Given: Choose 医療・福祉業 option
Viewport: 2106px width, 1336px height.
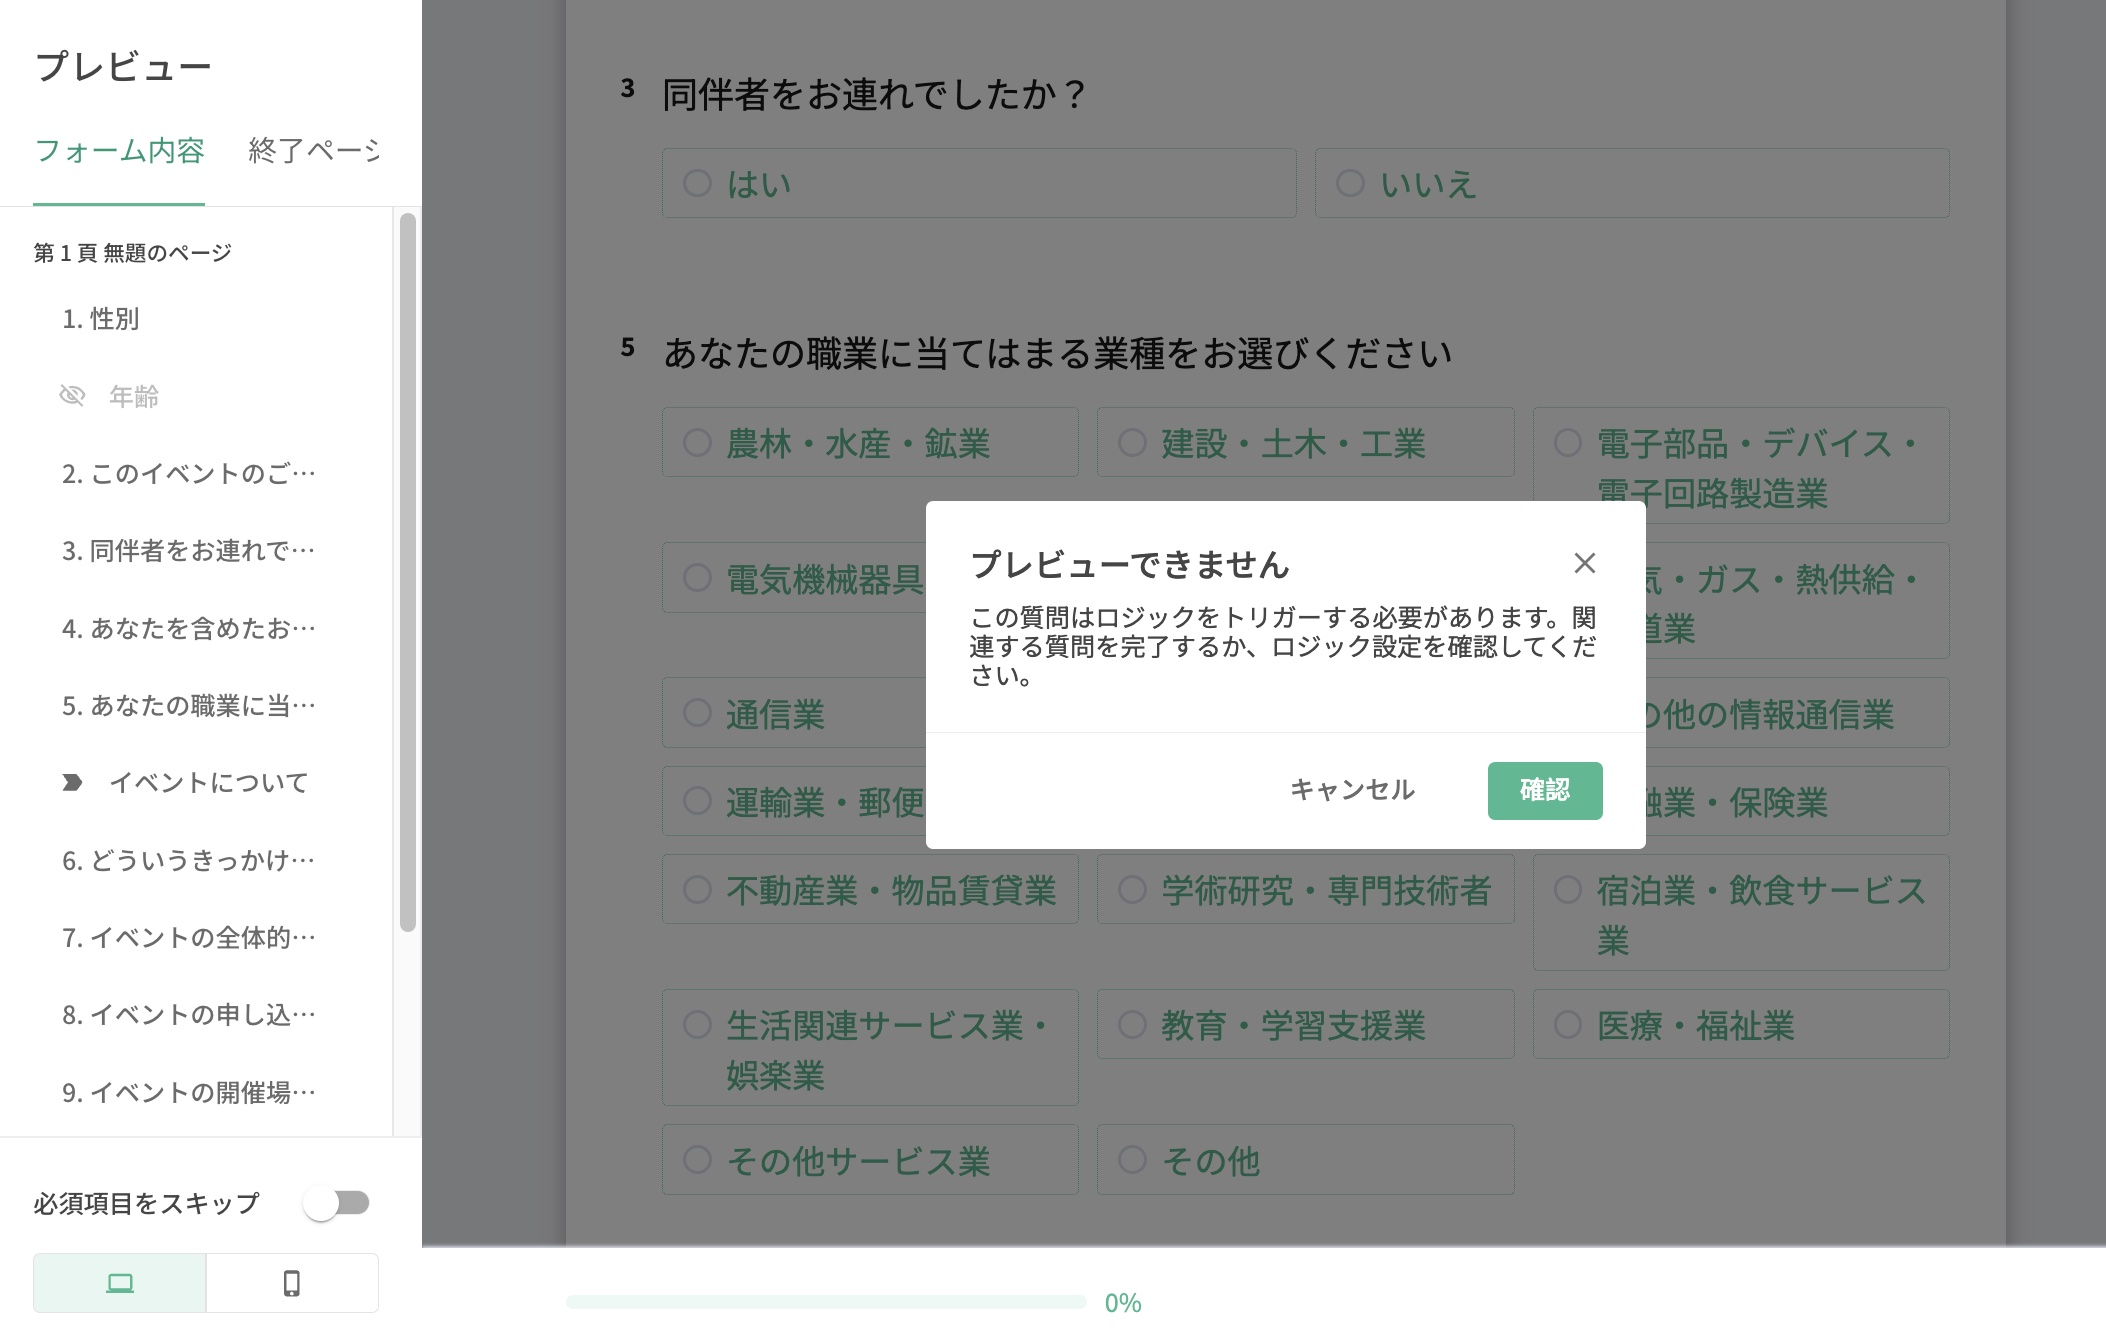Looking at the screenshot, I should [x=1741, y=1024].
